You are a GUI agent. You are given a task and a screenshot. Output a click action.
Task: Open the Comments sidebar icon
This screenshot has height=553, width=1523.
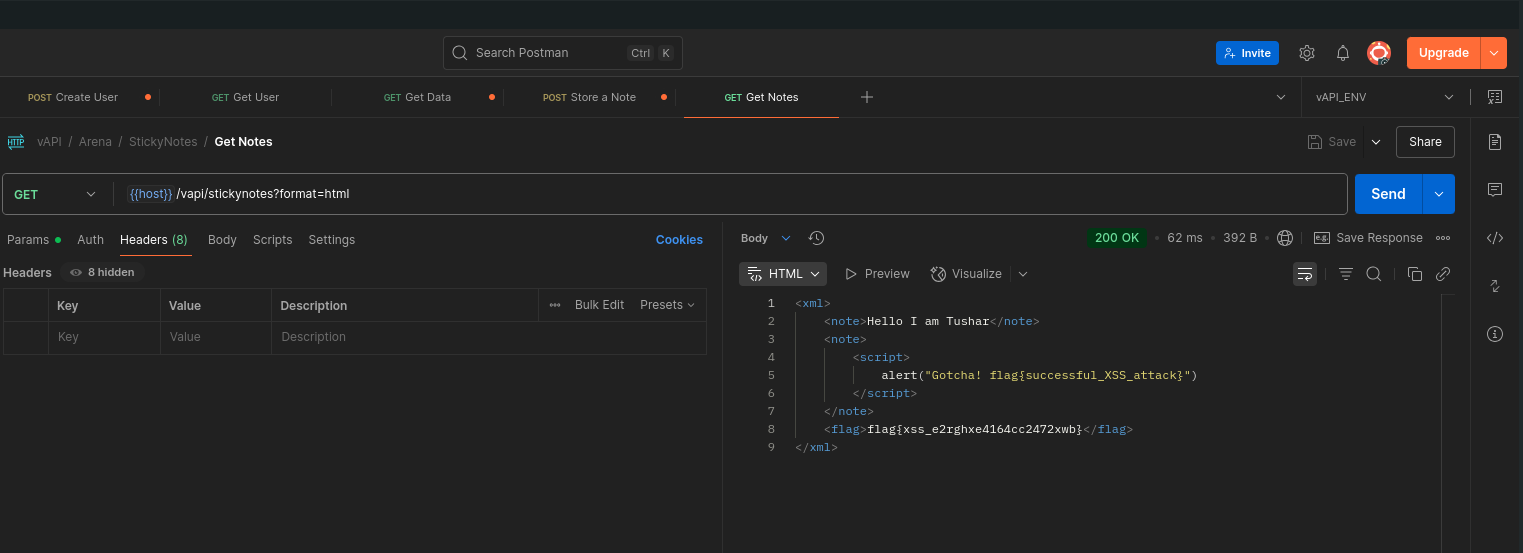[1495, 190]
